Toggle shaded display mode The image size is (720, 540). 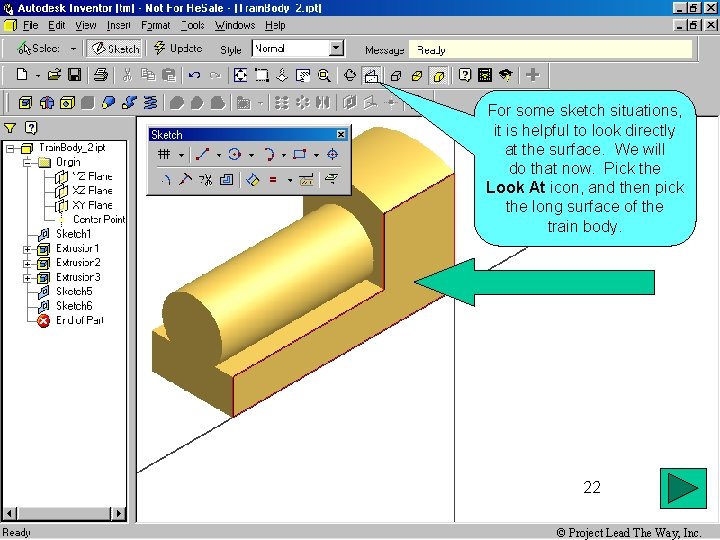(x=439, y=75)
